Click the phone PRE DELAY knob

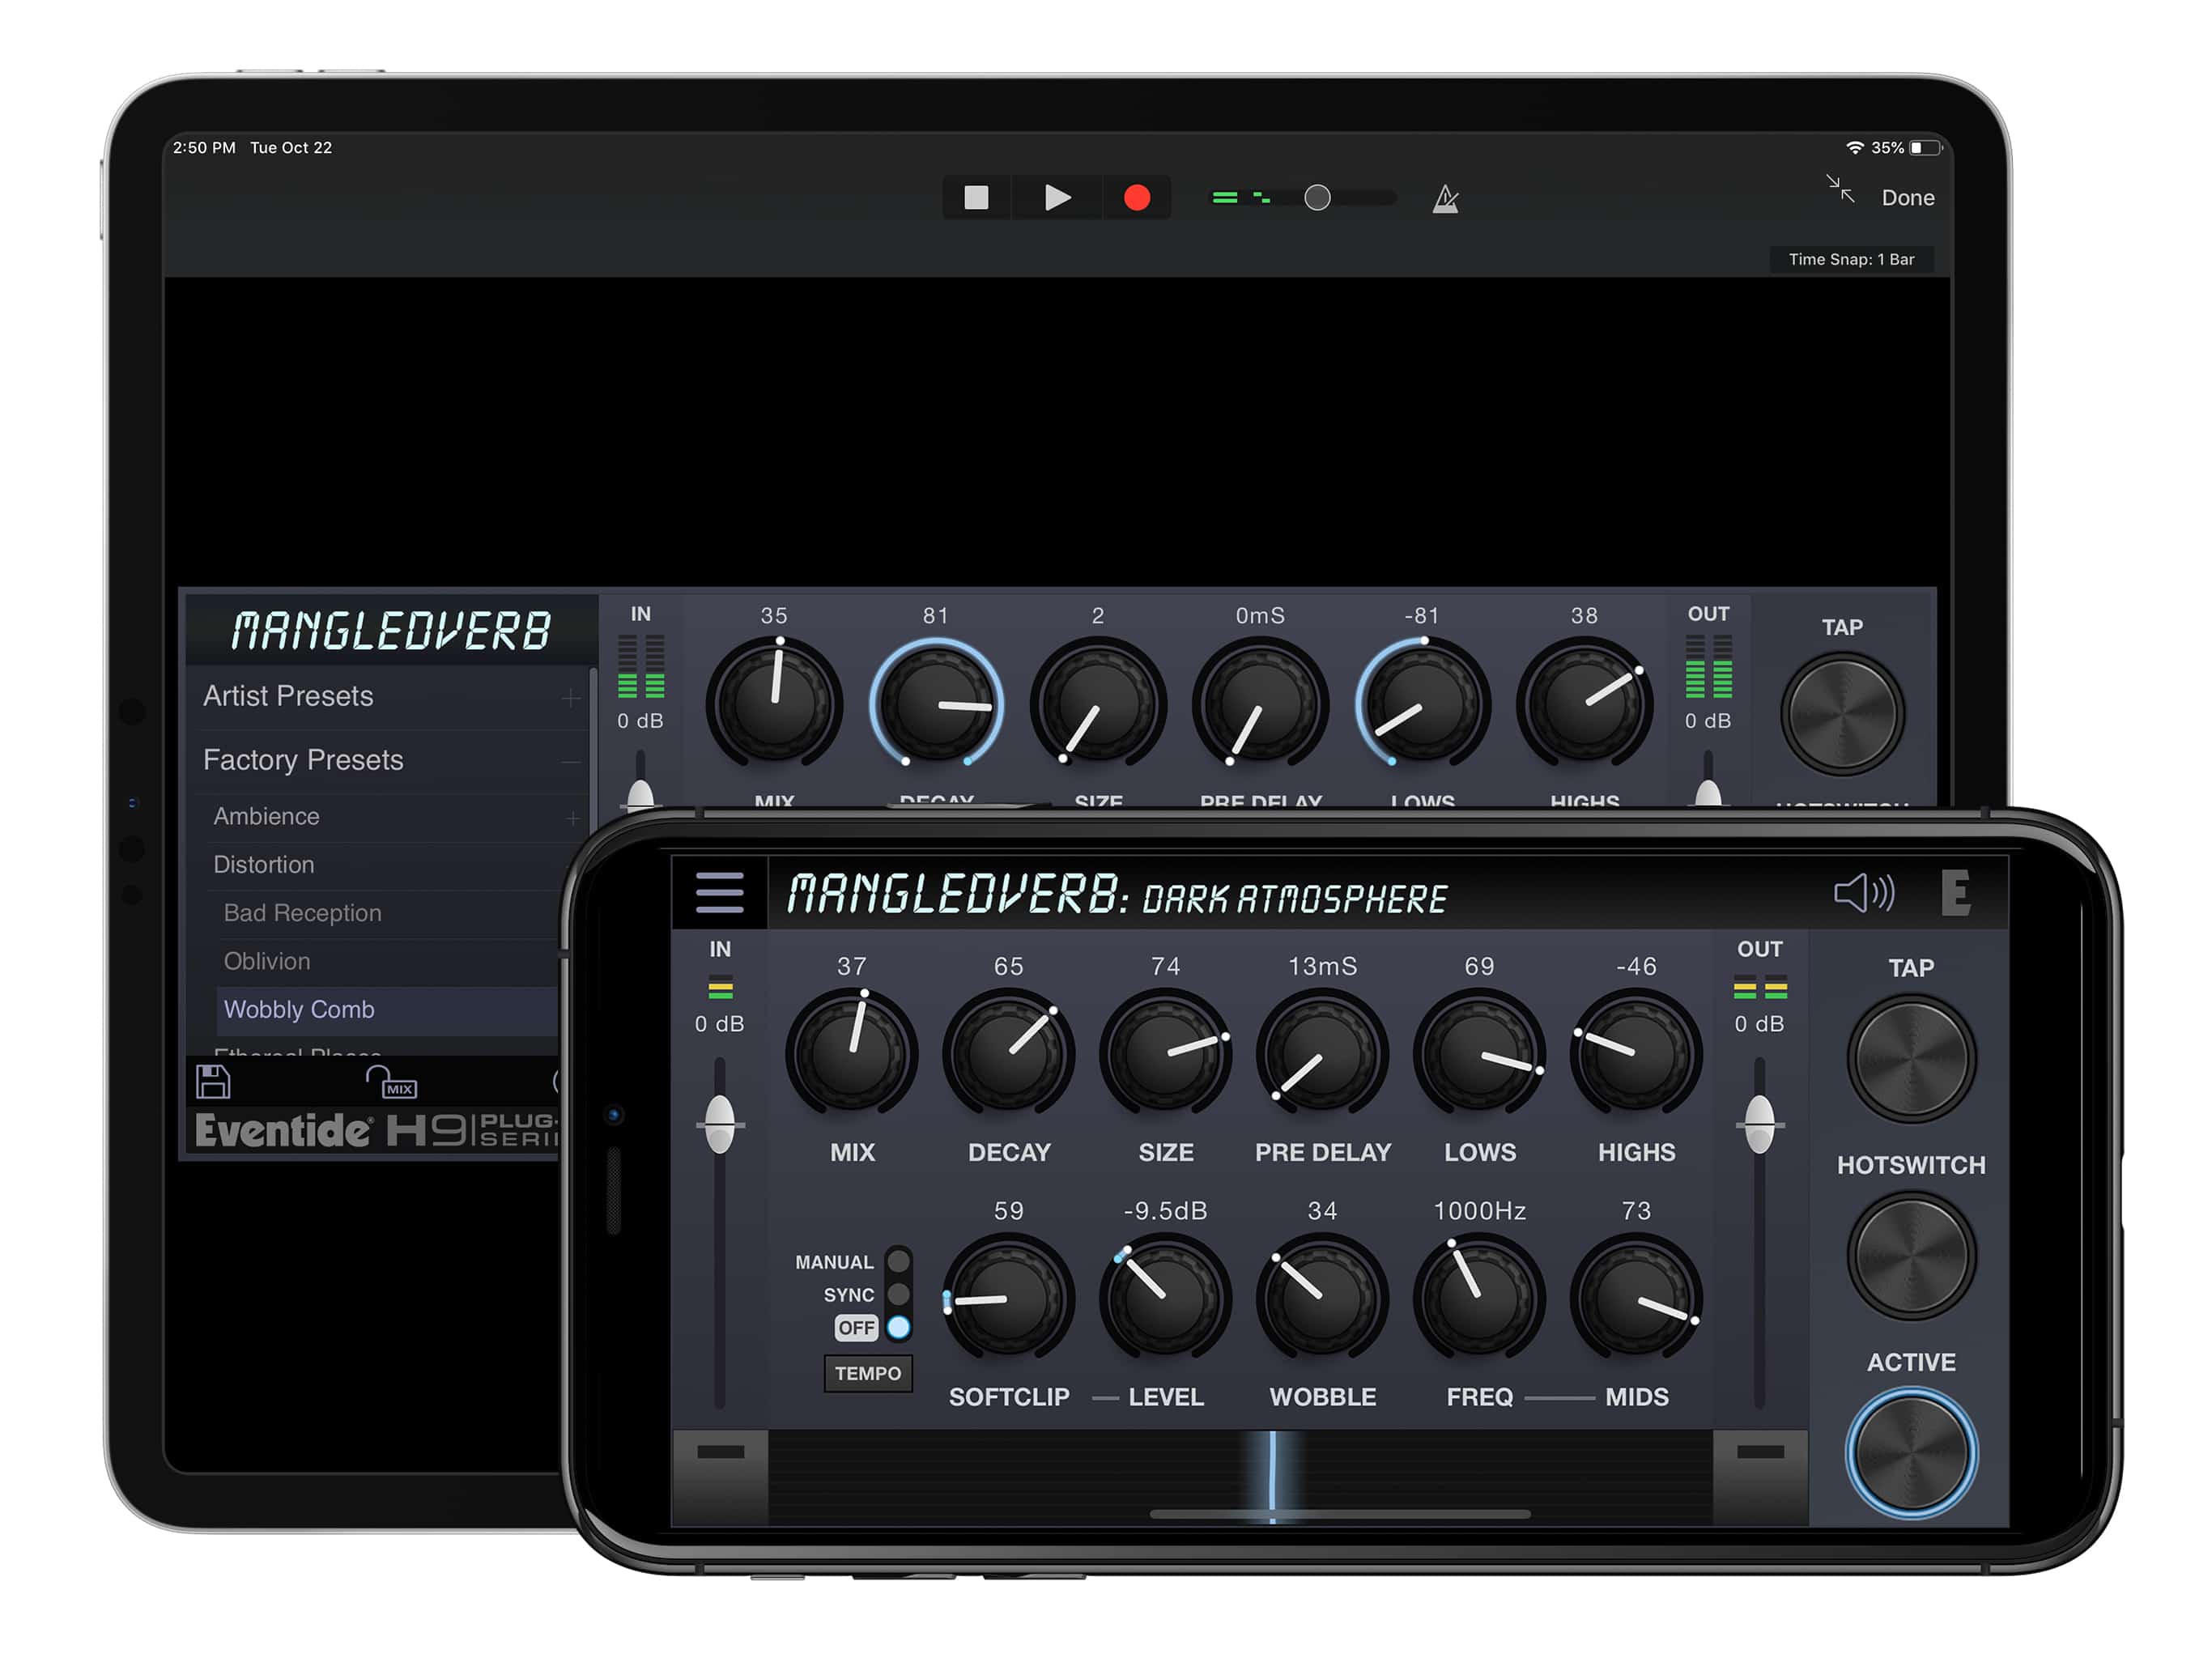[x=1323, y=1053]
